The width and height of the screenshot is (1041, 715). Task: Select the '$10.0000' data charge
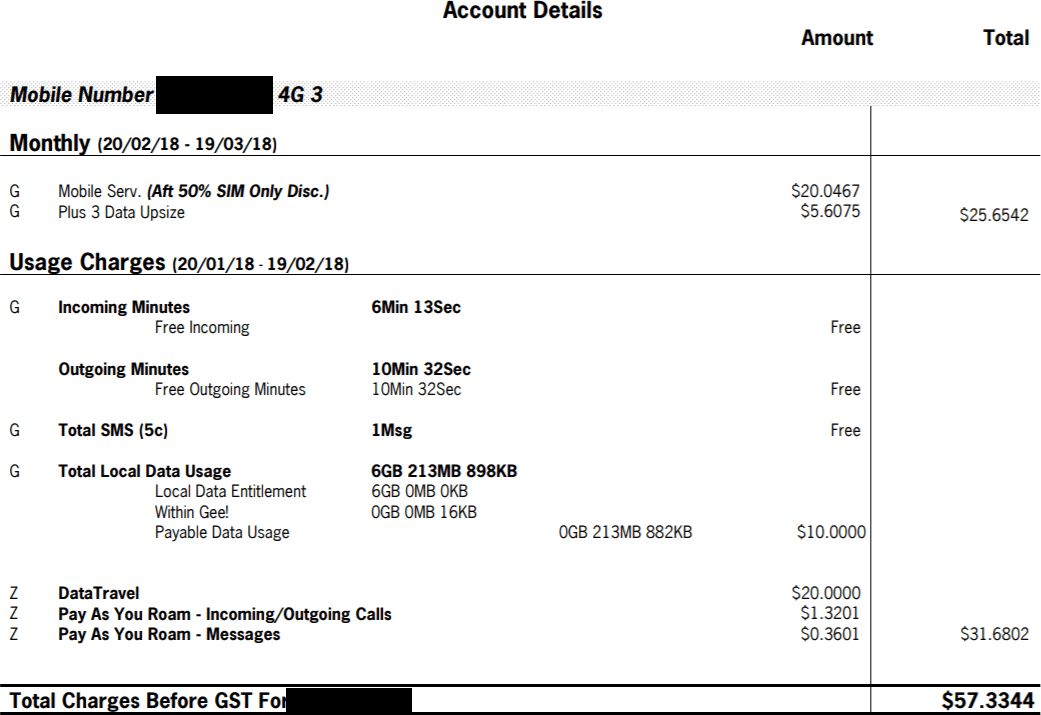[831, 532]
